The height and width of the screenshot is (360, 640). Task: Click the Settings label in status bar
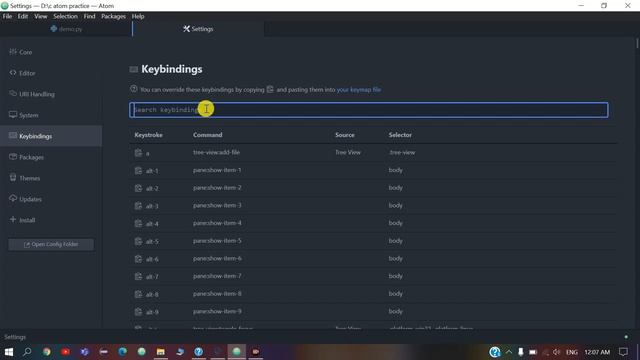15,337
